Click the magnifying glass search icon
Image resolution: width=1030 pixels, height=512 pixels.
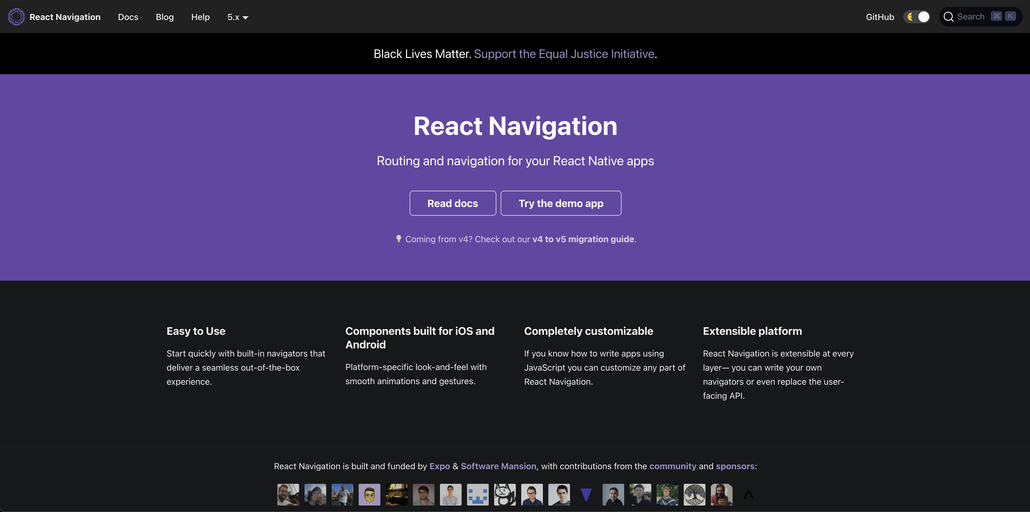[949, 17]
